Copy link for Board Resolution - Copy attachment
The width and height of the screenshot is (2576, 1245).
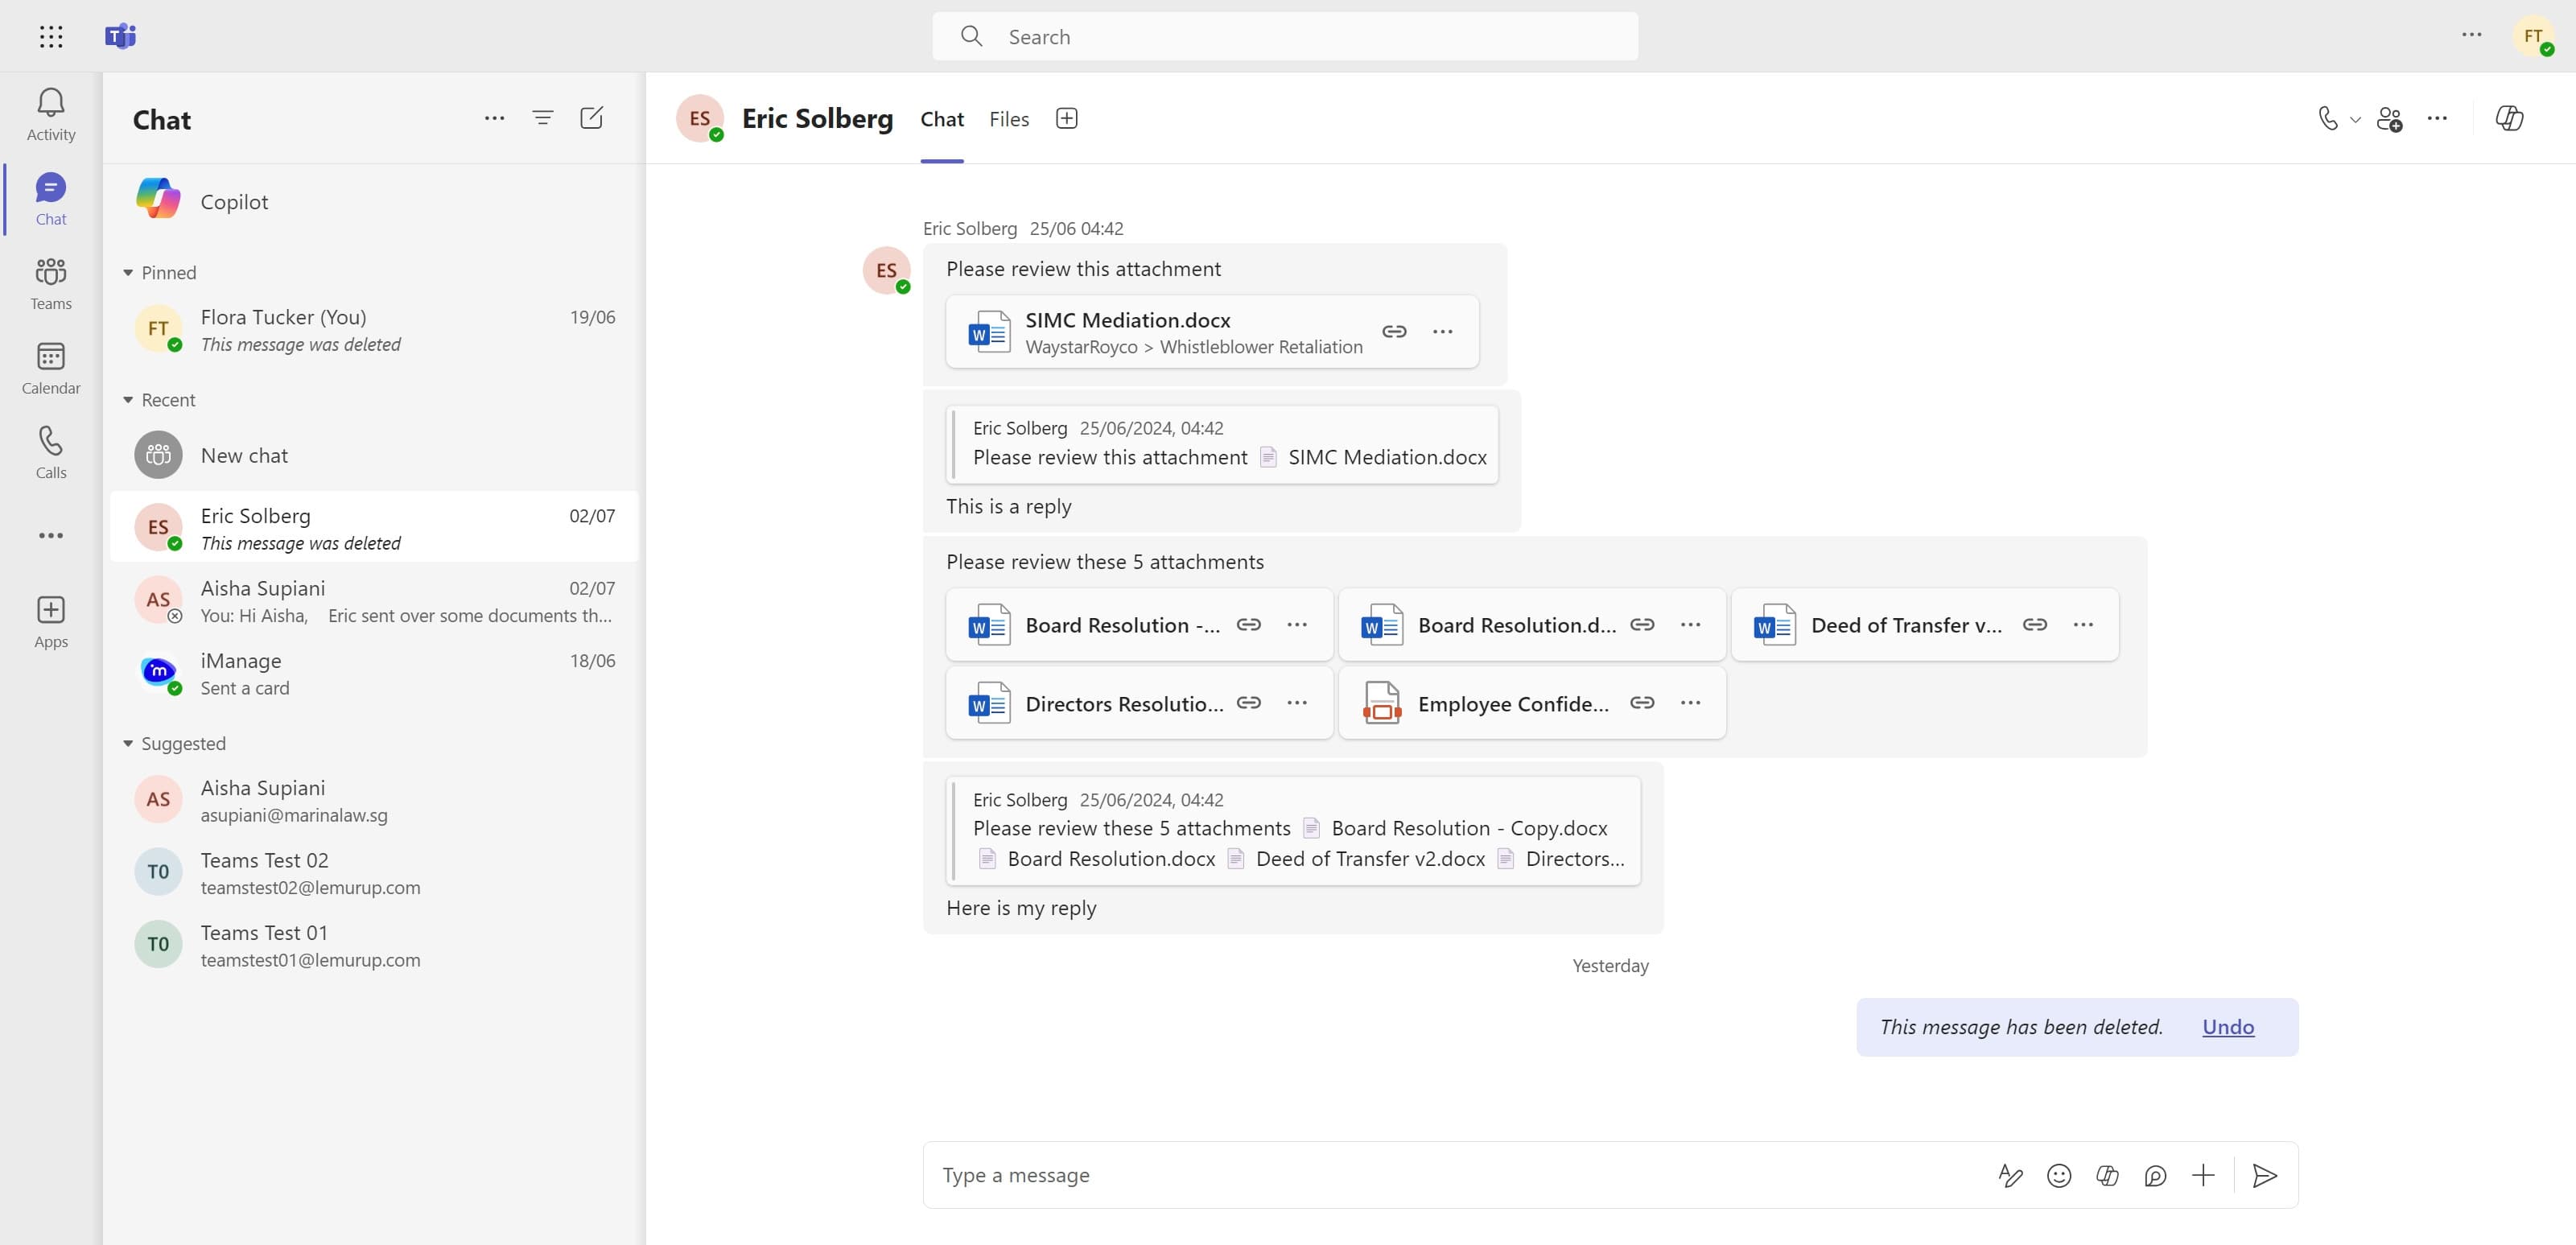click(x=1249, y=624)
